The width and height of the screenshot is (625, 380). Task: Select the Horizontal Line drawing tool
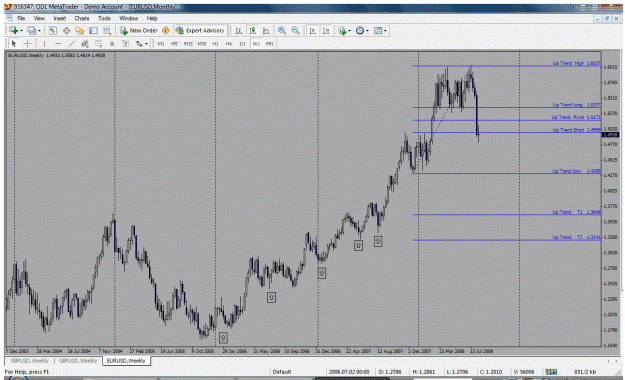coord(58,43)
